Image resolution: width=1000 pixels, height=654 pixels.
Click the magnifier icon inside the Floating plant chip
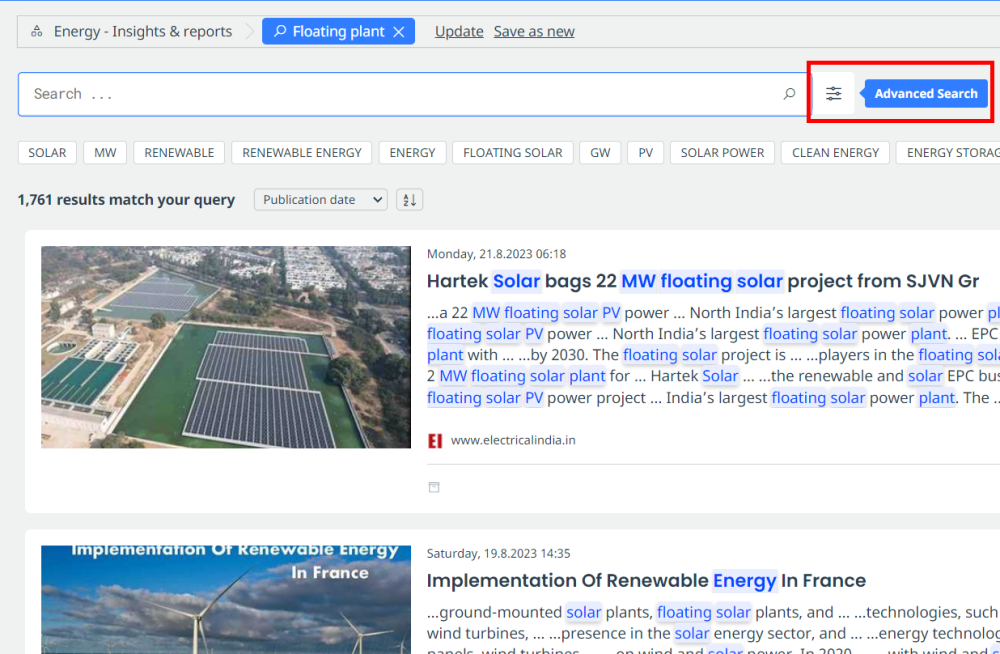281,31
